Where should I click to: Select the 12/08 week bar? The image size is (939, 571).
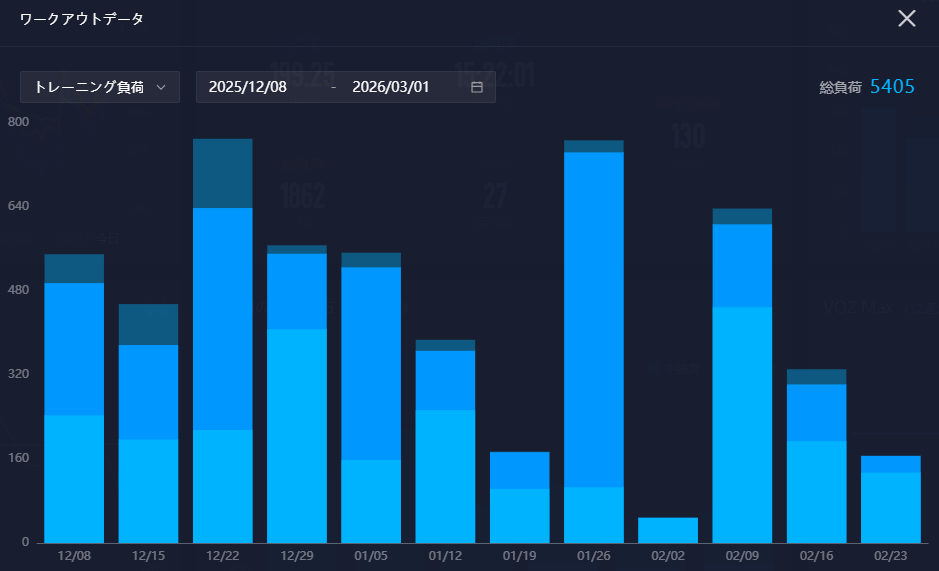pos(74,400)
